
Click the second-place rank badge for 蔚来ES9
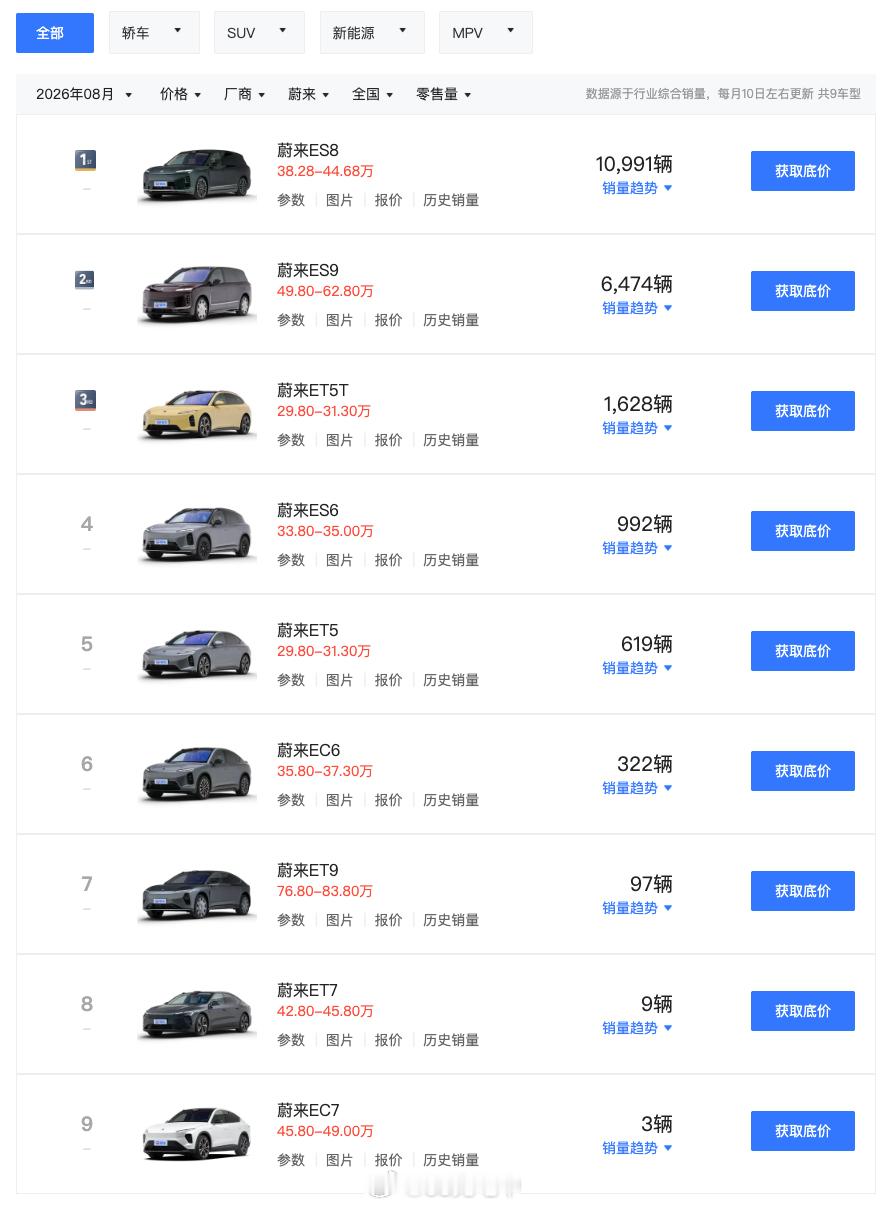point(86,280)
